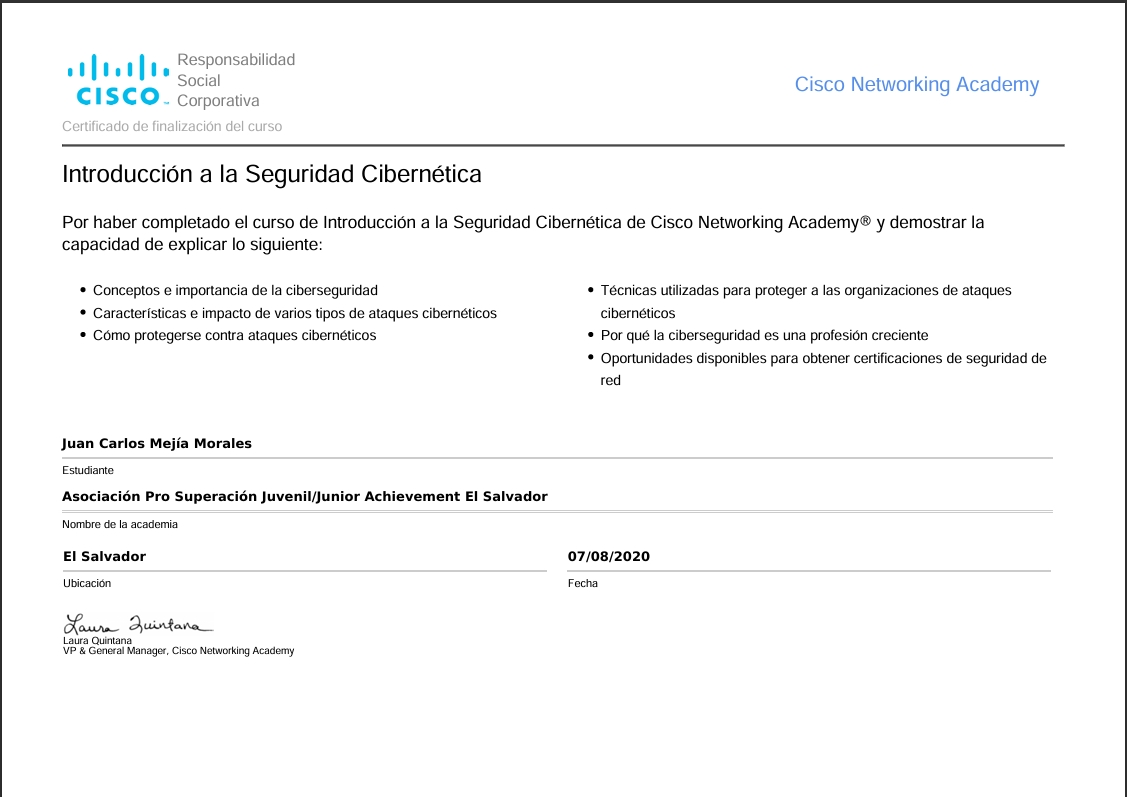Click "VP & General Manager, Cisco Networking Academy"
The height and width of the screenshot is (797, 1127).
[x=179, y=650]
